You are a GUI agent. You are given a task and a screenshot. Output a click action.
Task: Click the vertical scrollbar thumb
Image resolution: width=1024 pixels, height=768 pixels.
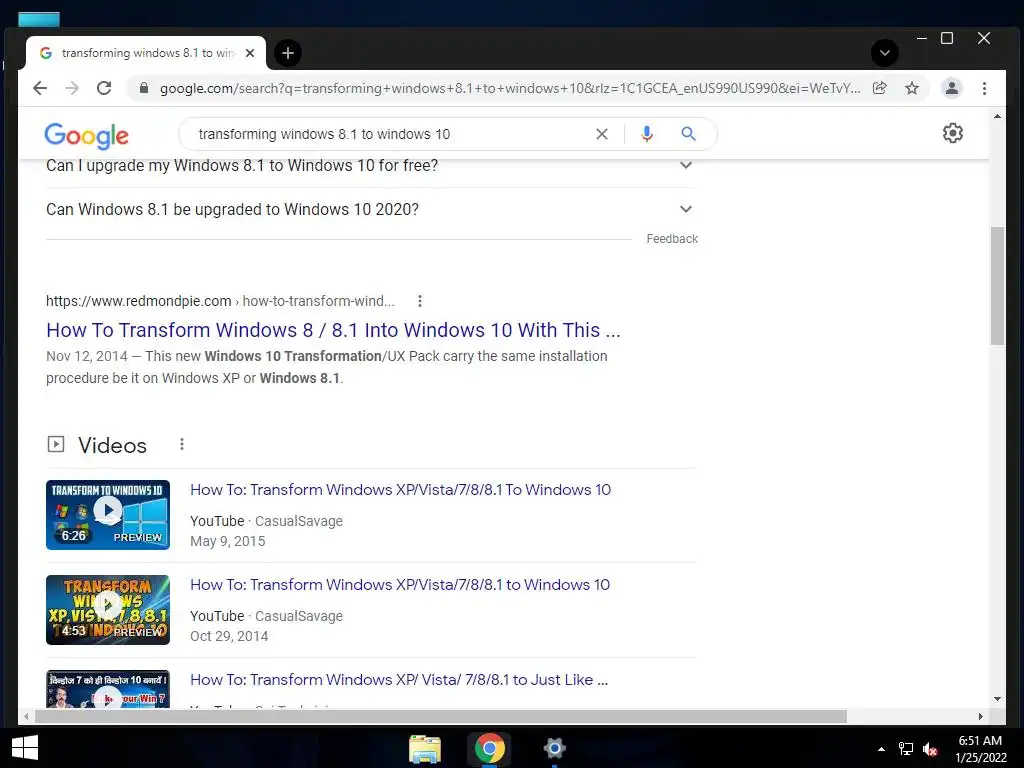(x=997, y=285)
